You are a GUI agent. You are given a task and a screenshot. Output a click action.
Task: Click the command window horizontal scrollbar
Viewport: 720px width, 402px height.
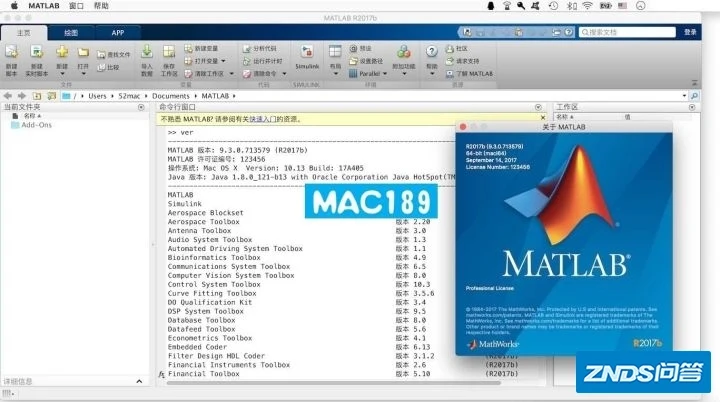[333, 382]
